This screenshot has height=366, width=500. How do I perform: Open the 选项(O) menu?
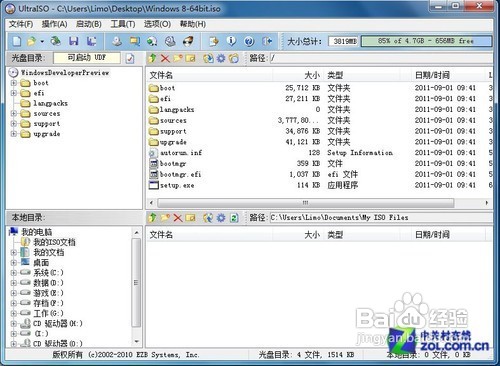[x=157, y=24]
